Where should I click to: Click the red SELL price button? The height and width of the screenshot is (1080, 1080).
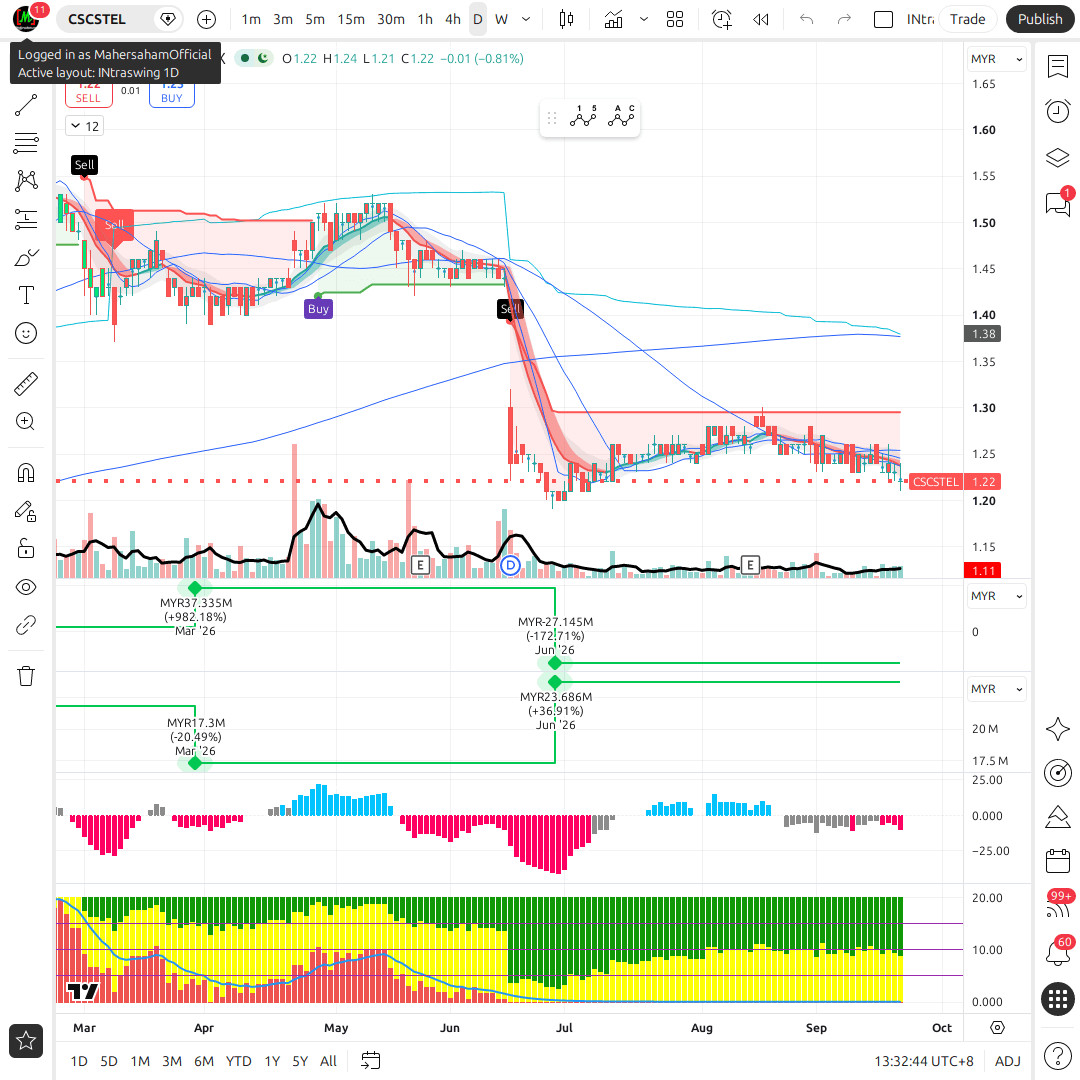(88, 95)
